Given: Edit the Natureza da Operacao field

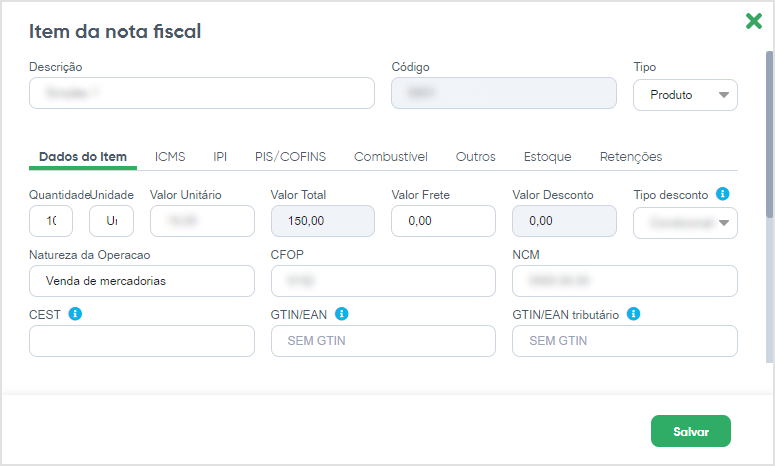Looking at the screenshot, I should 142,281.
